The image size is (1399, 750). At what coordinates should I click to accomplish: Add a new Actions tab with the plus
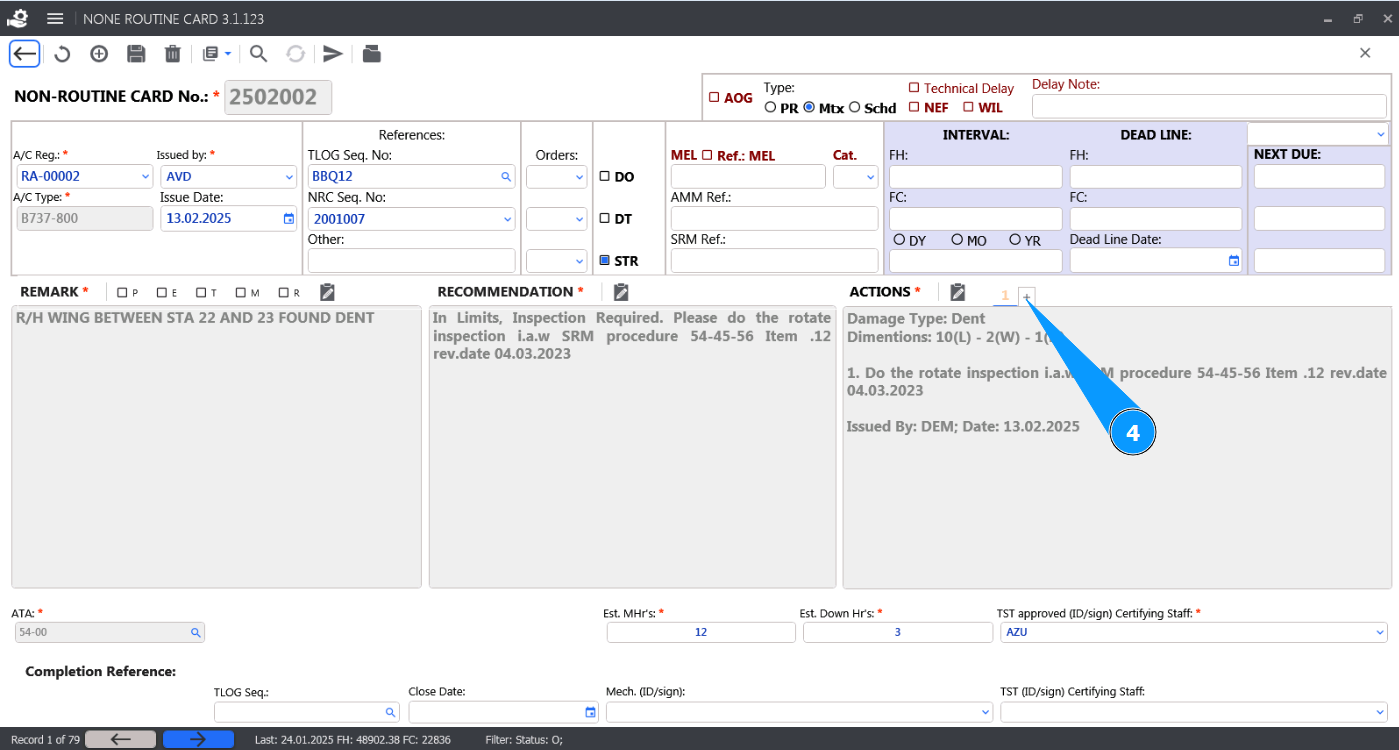pos(1027,296)
